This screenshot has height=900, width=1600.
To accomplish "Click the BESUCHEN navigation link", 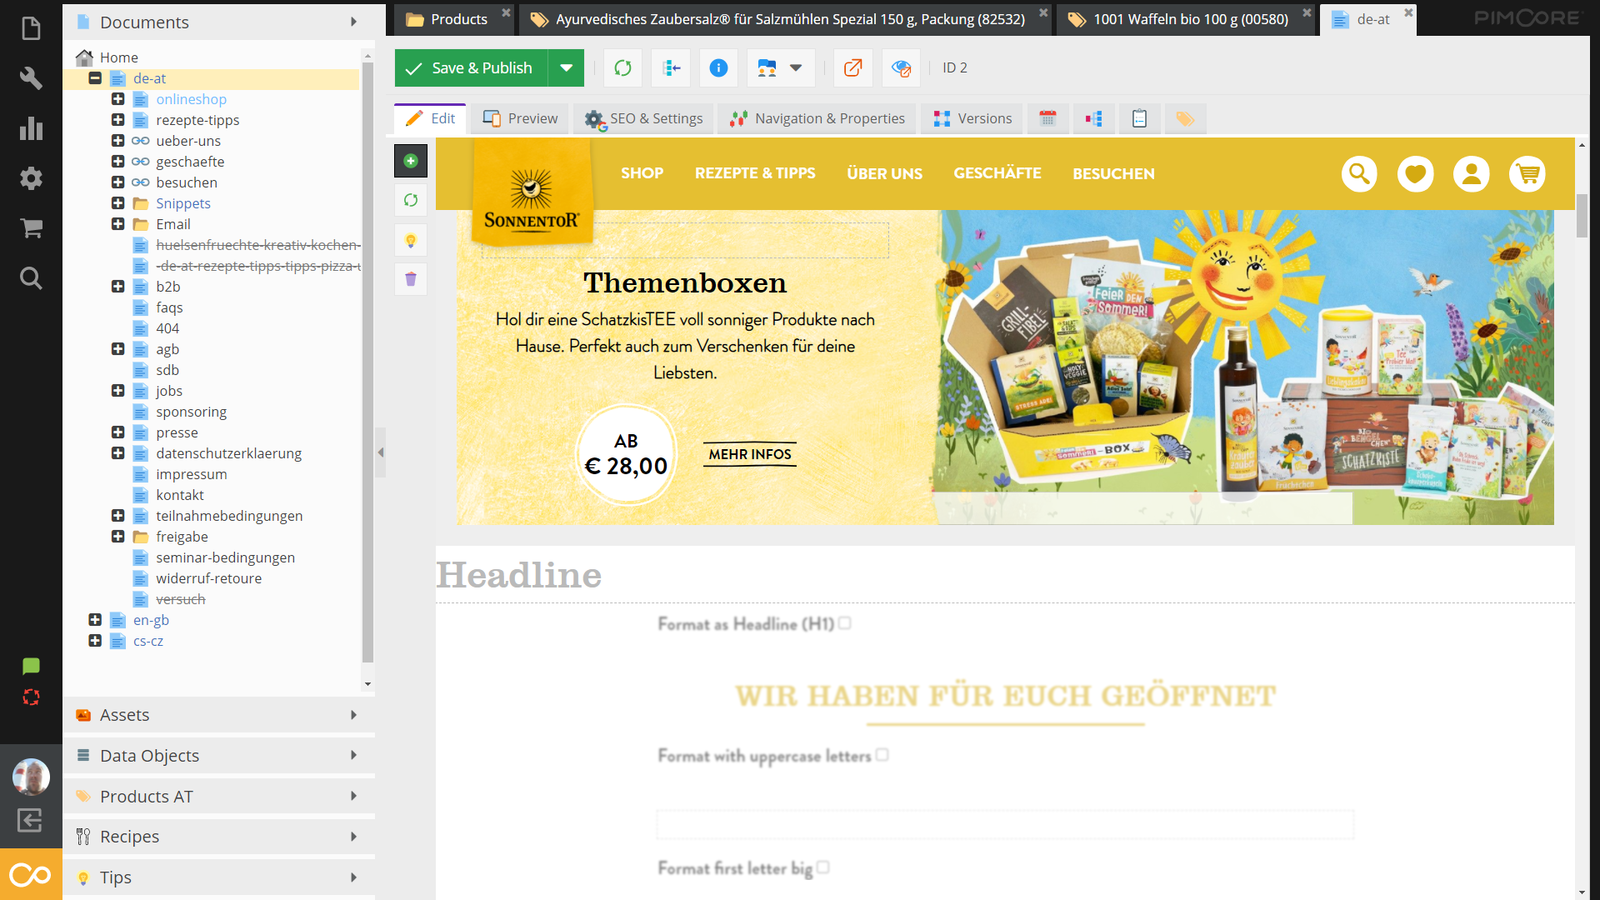I will tap(1114, 174).
